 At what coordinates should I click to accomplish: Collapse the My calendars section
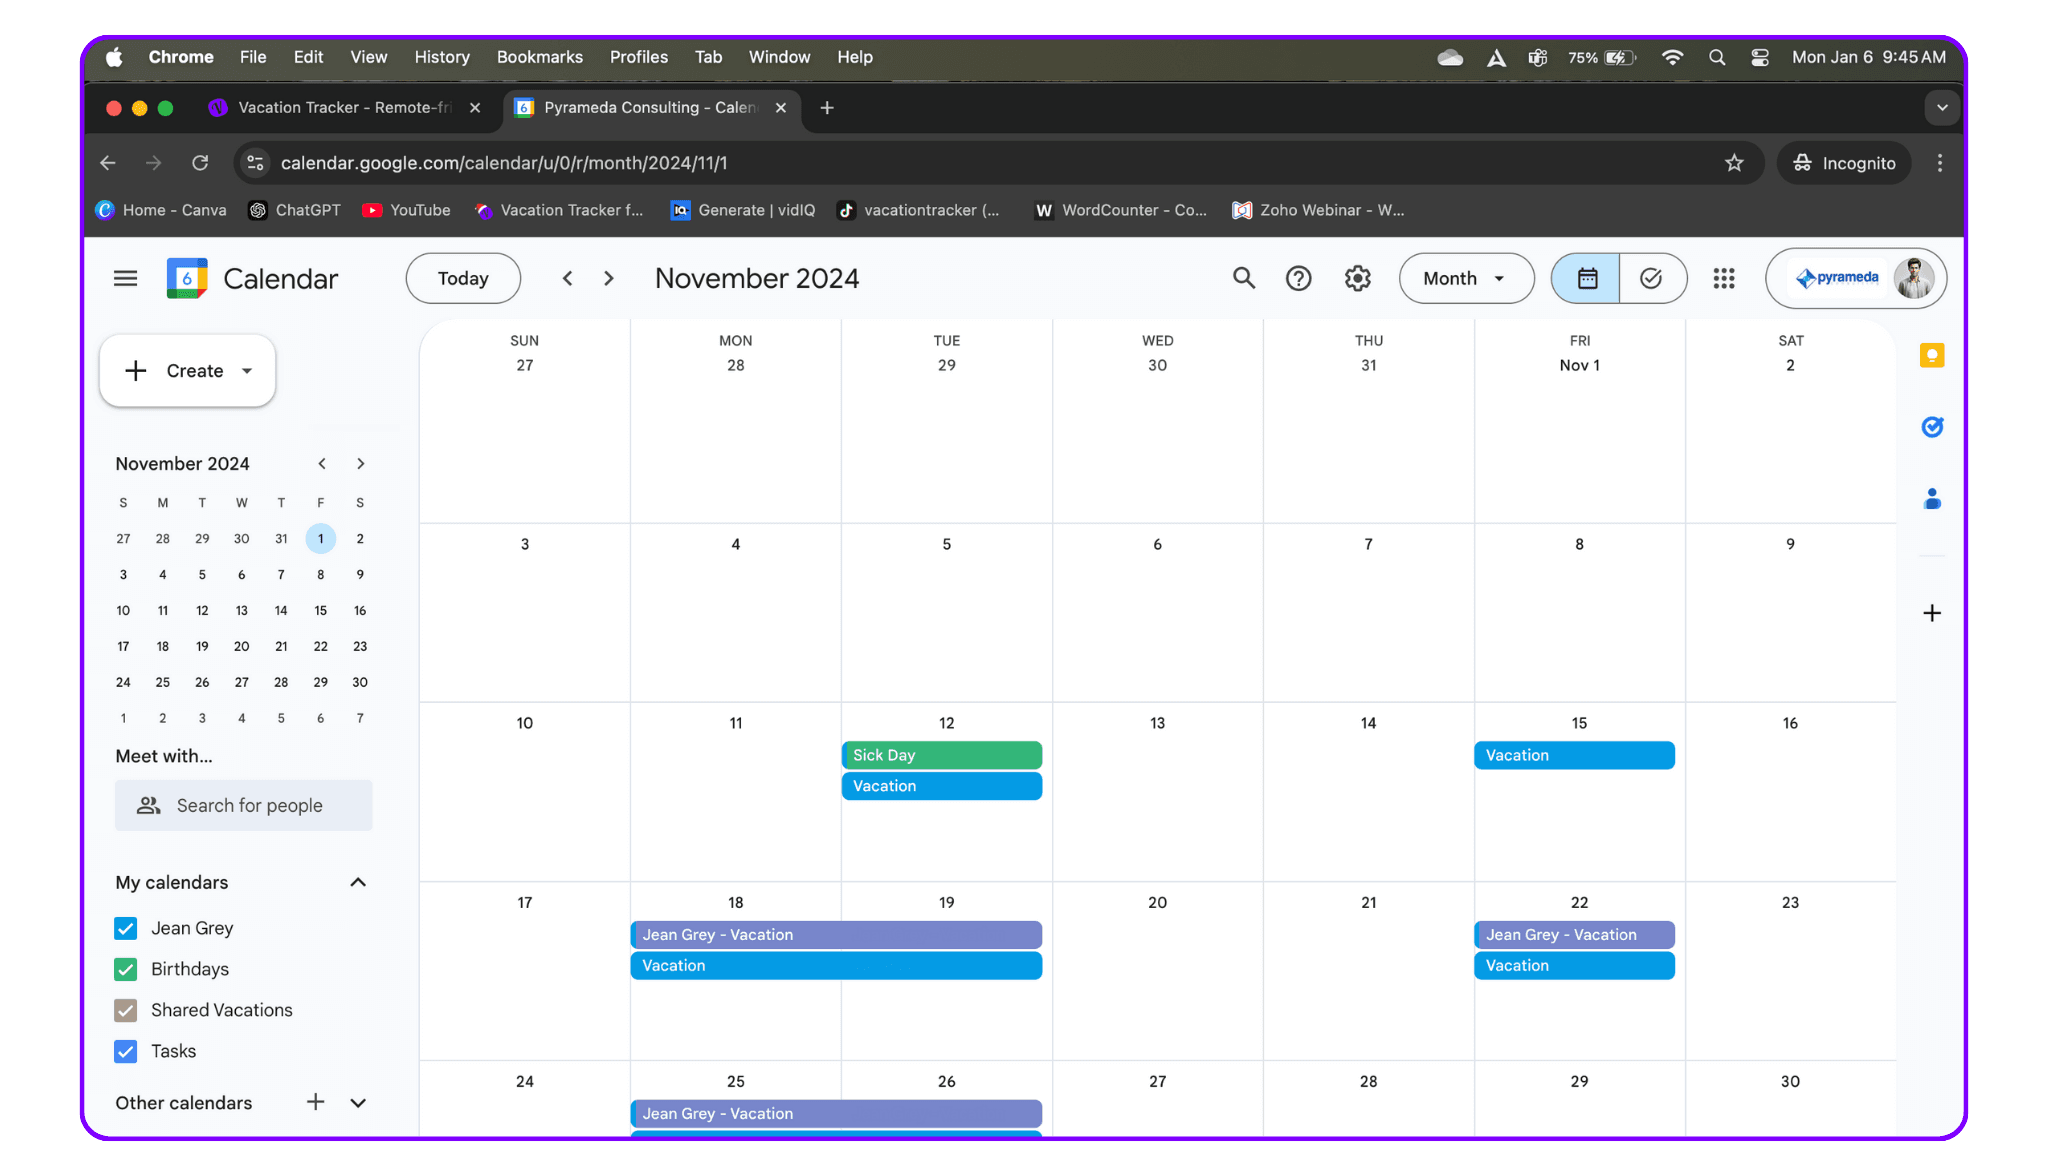pyautogui.click(x=358, y=882)
